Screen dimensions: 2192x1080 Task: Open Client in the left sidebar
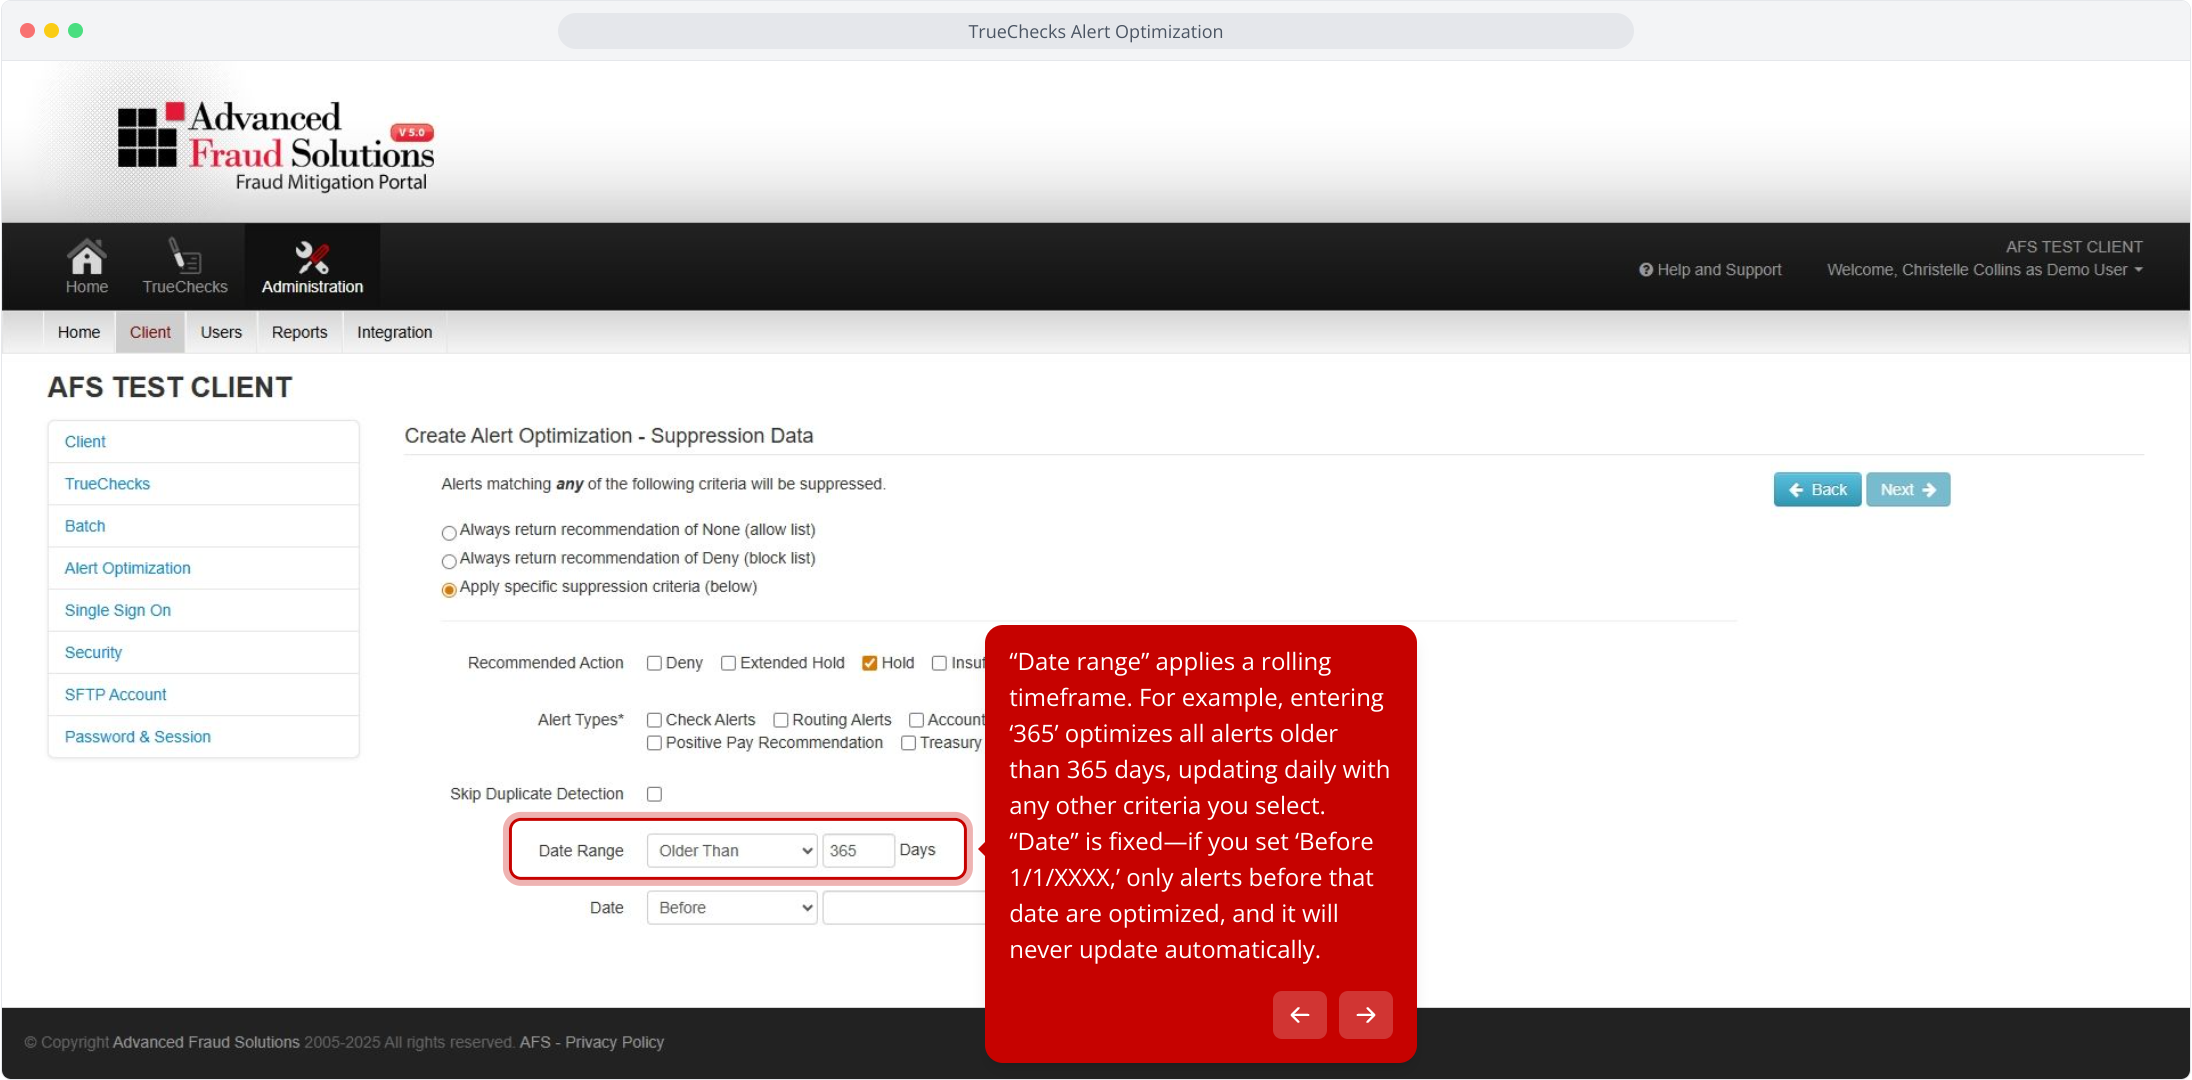(x=203, y=442)
